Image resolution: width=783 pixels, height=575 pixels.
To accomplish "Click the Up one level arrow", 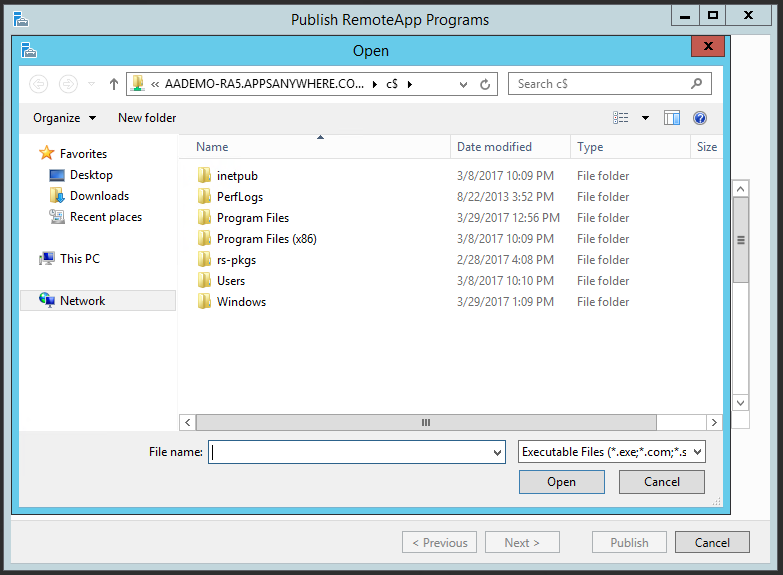I will [114, 84].
